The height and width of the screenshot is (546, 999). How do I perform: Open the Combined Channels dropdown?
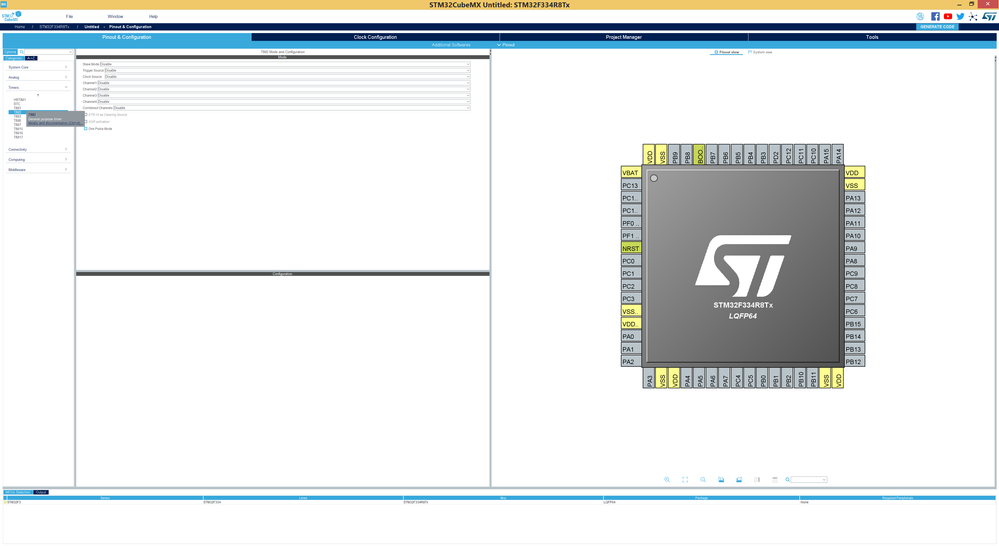[291, 108]
